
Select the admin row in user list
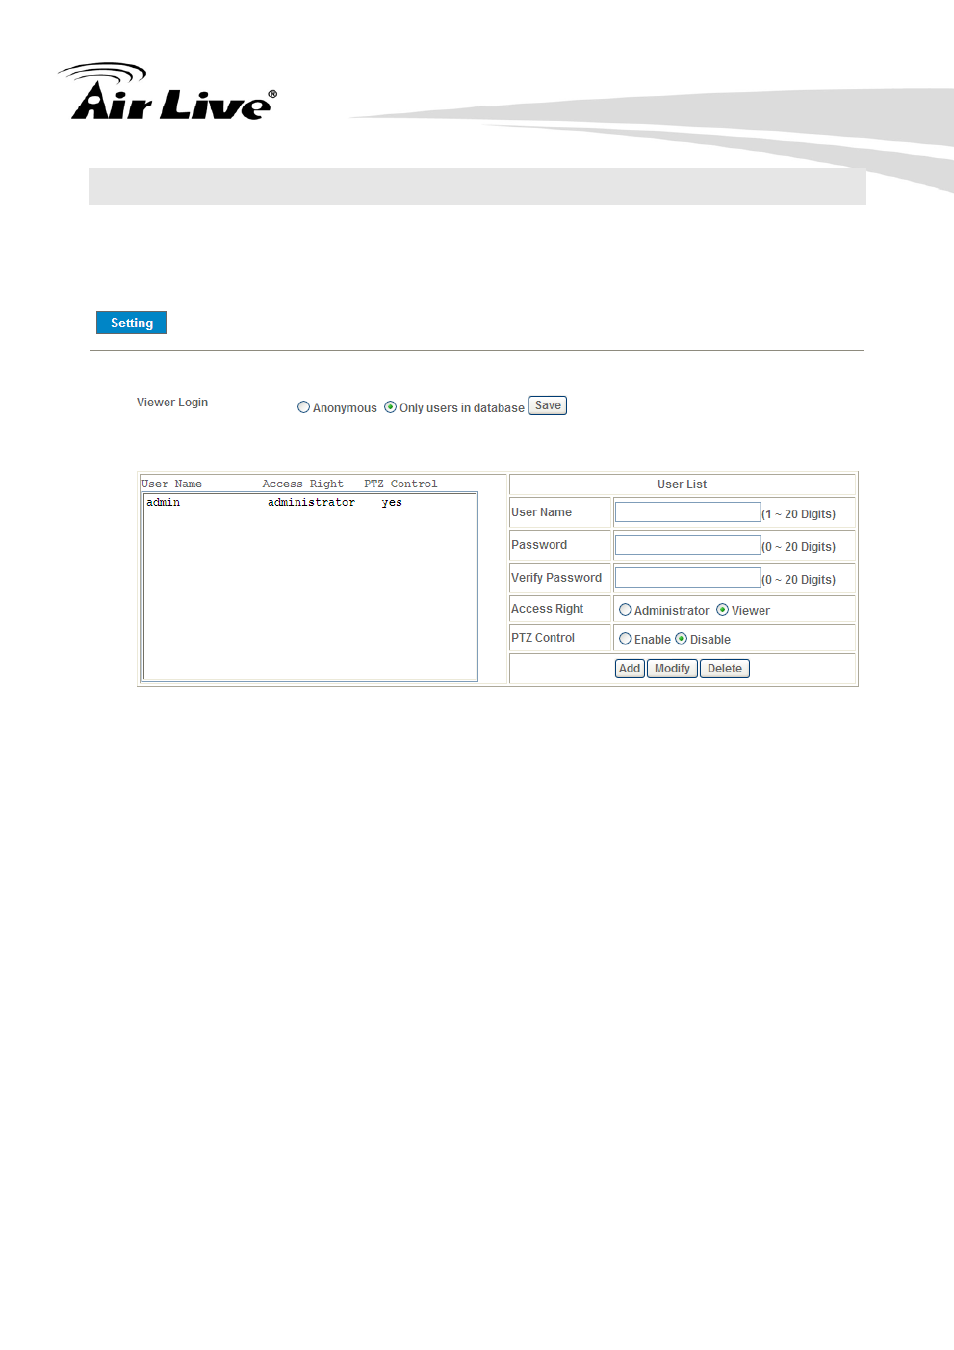click(310, 503)
